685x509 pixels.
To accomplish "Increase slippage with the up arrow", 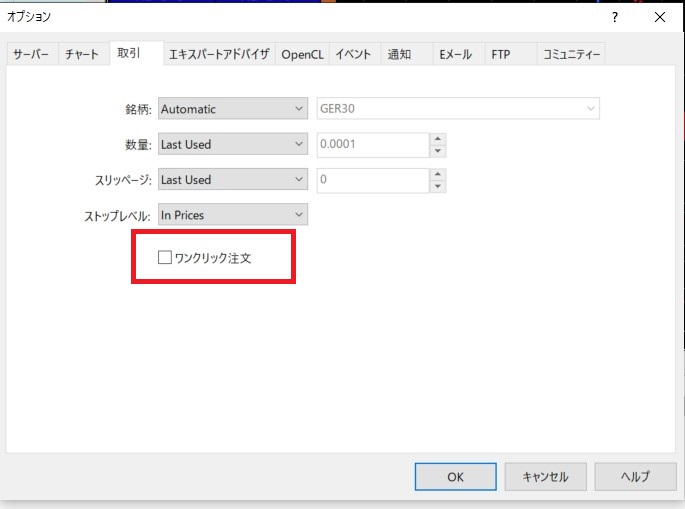I will [x=438, y=174].
